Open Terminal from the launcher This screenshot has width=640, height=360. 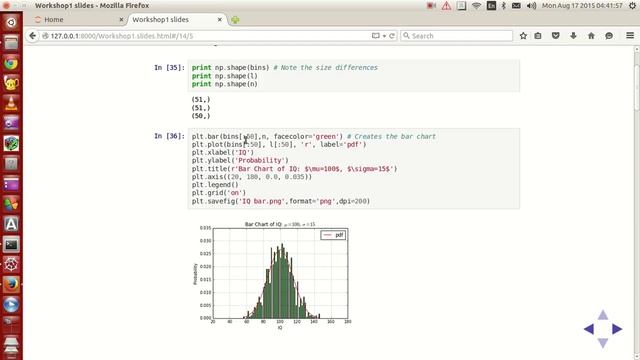11,244
